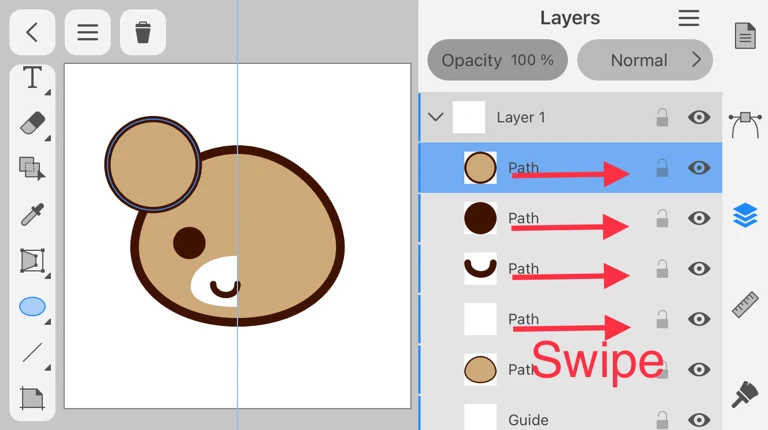Open the path editing panel icon
The height and width of the screenshot is (430, 768).
(x=745, y=124)
